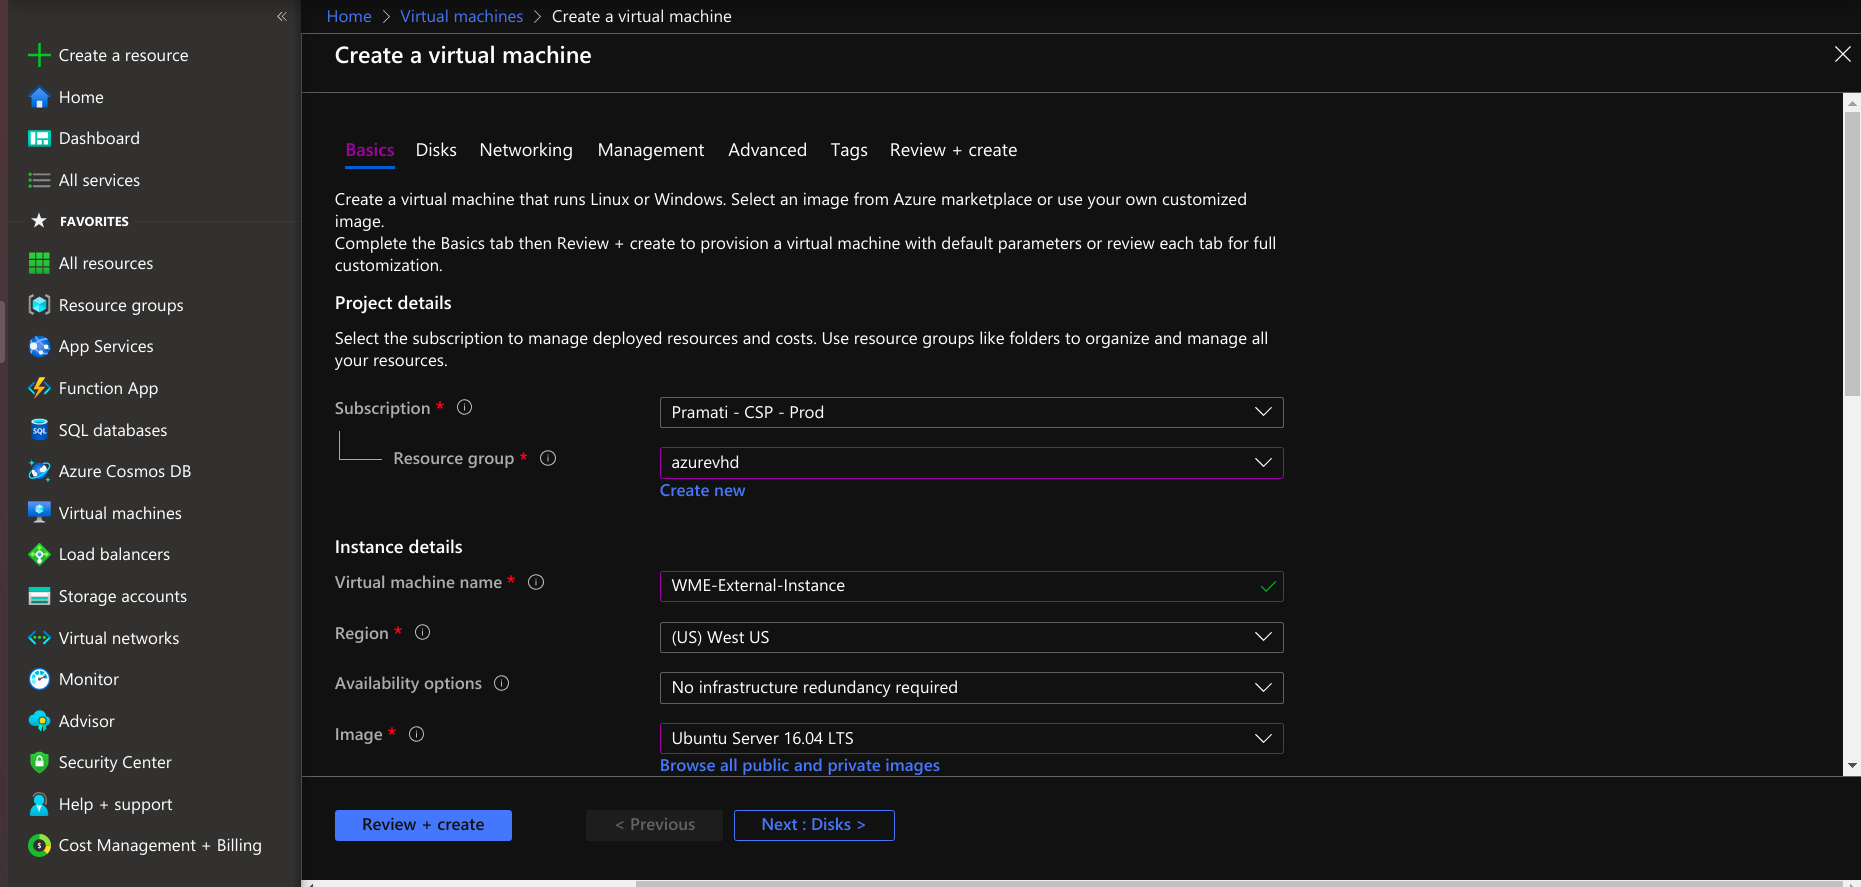1861x887 pixels.
Task: Show info tooltip for Availability options
Action: tap(502, 683)
